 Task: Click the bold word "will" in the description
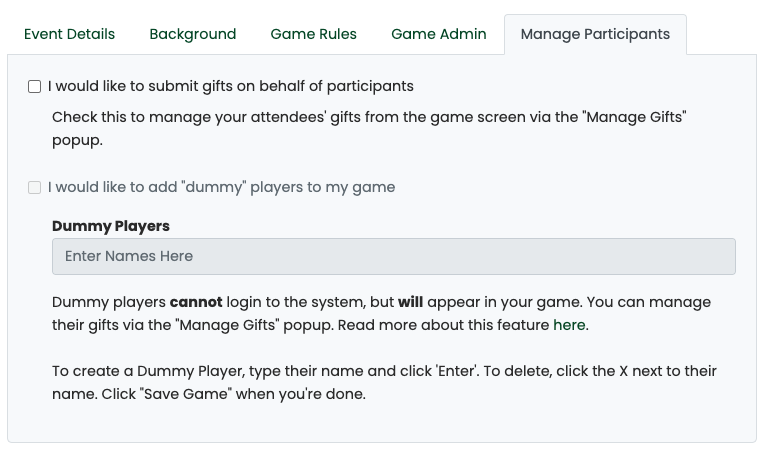click(410, 302)
